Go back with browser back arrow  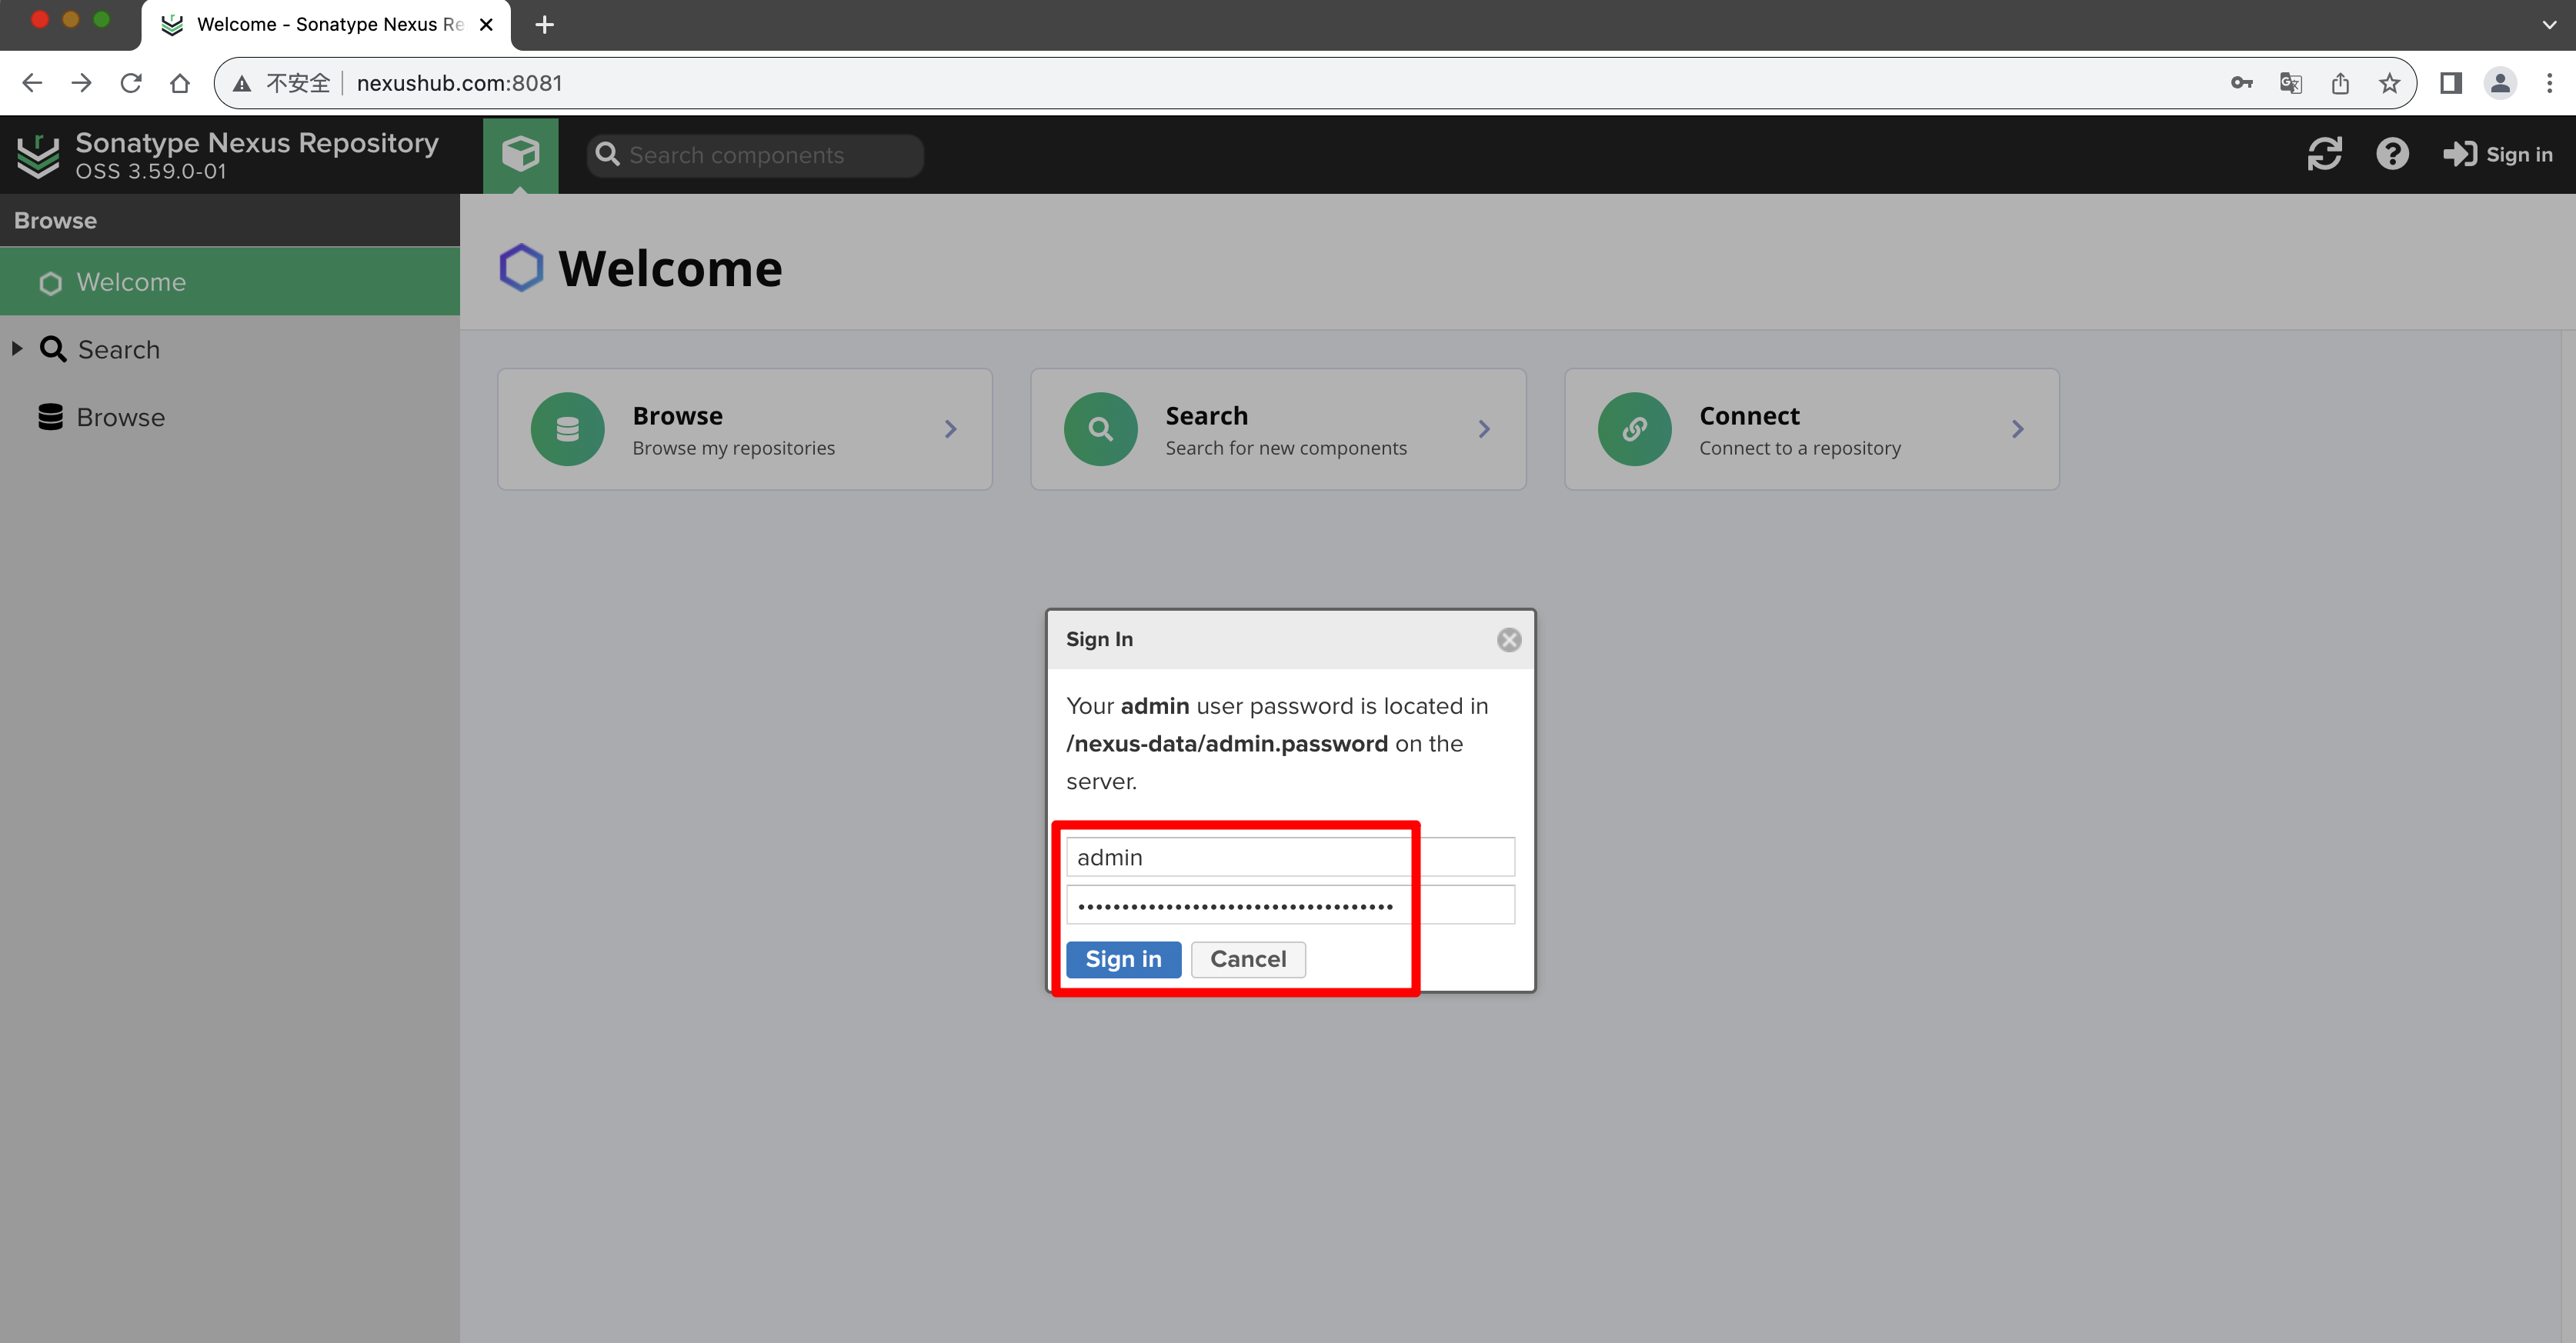[x=32, y=83]
